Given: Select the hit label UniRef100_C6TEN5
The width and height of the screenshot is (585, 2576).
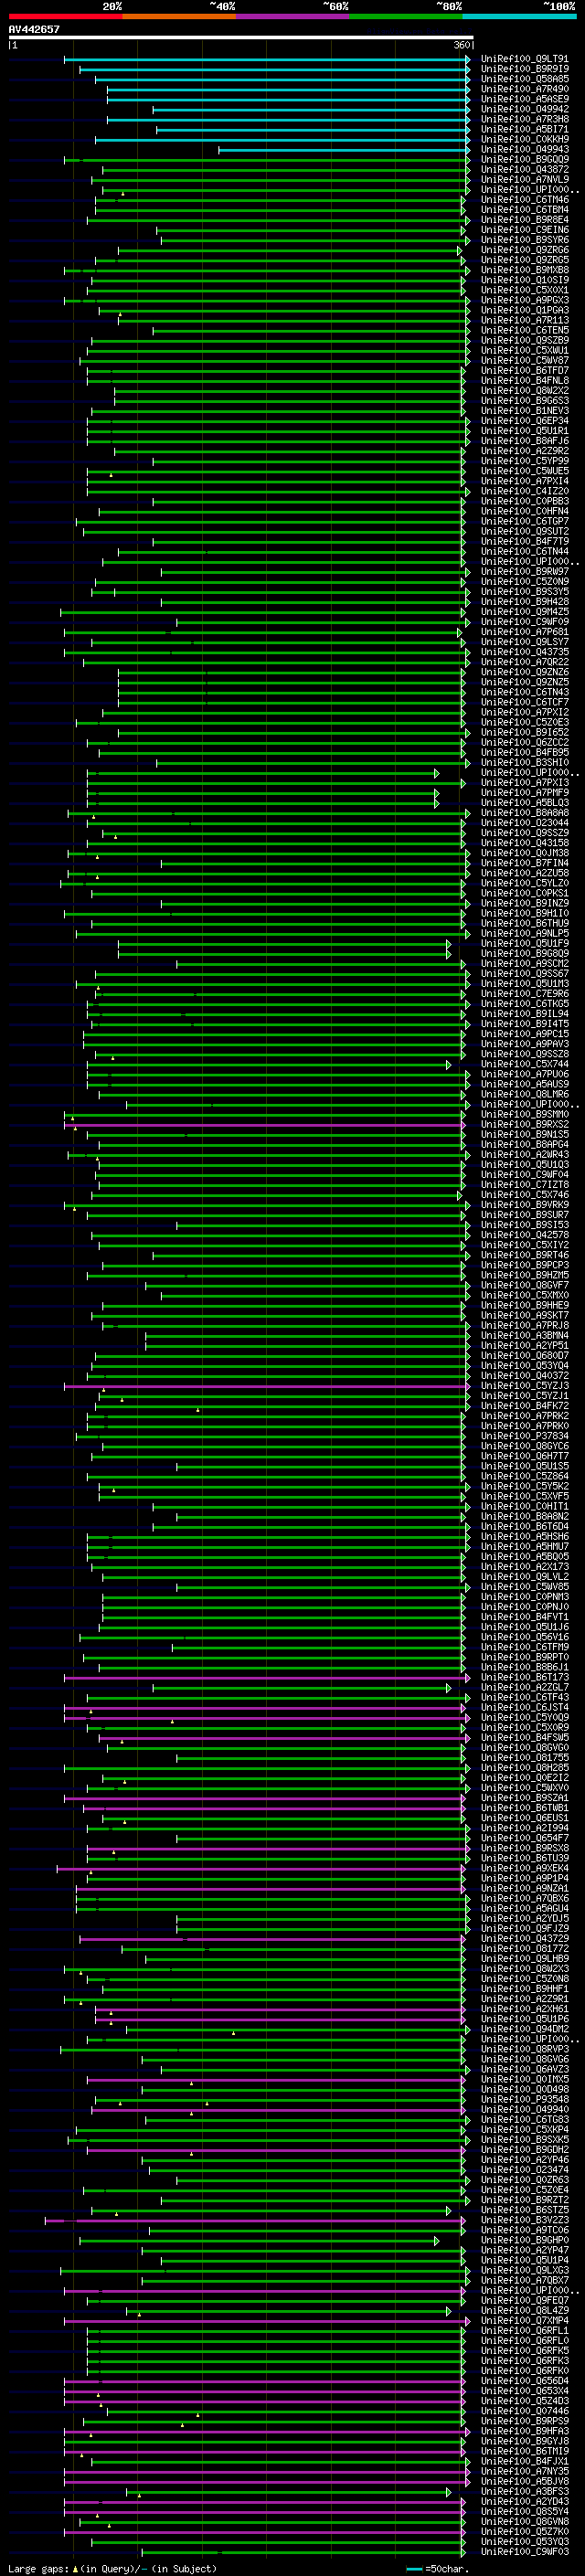Looking at the screenshot, I should tap(524, 330).
